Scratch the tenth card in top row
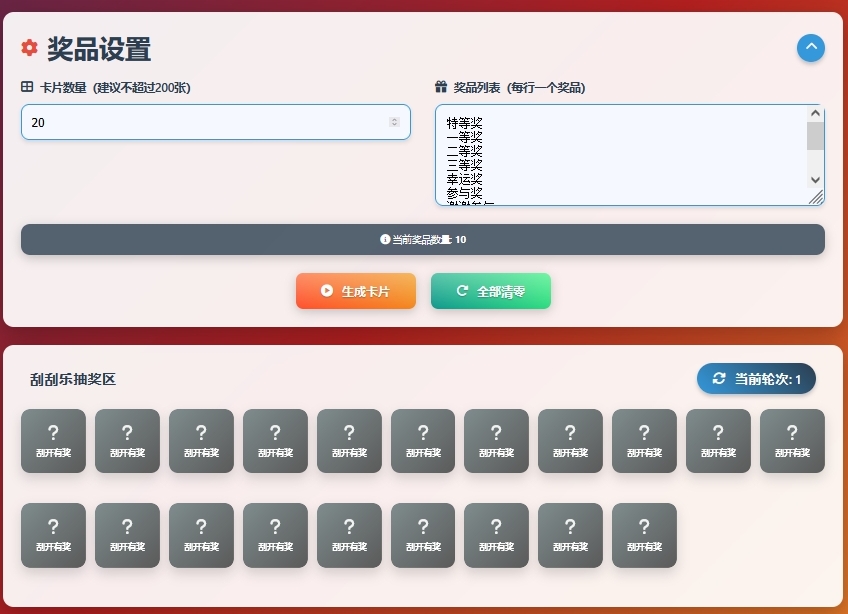Image resolution: width=848 pixels, height=614 pixels. coord(719,441)
